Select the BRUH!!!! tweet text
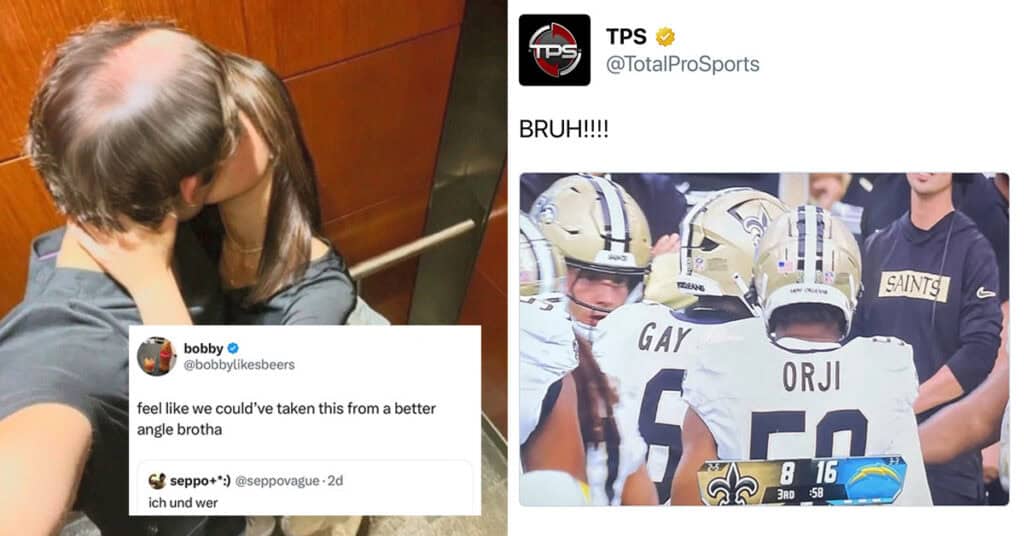 (564, 129)
